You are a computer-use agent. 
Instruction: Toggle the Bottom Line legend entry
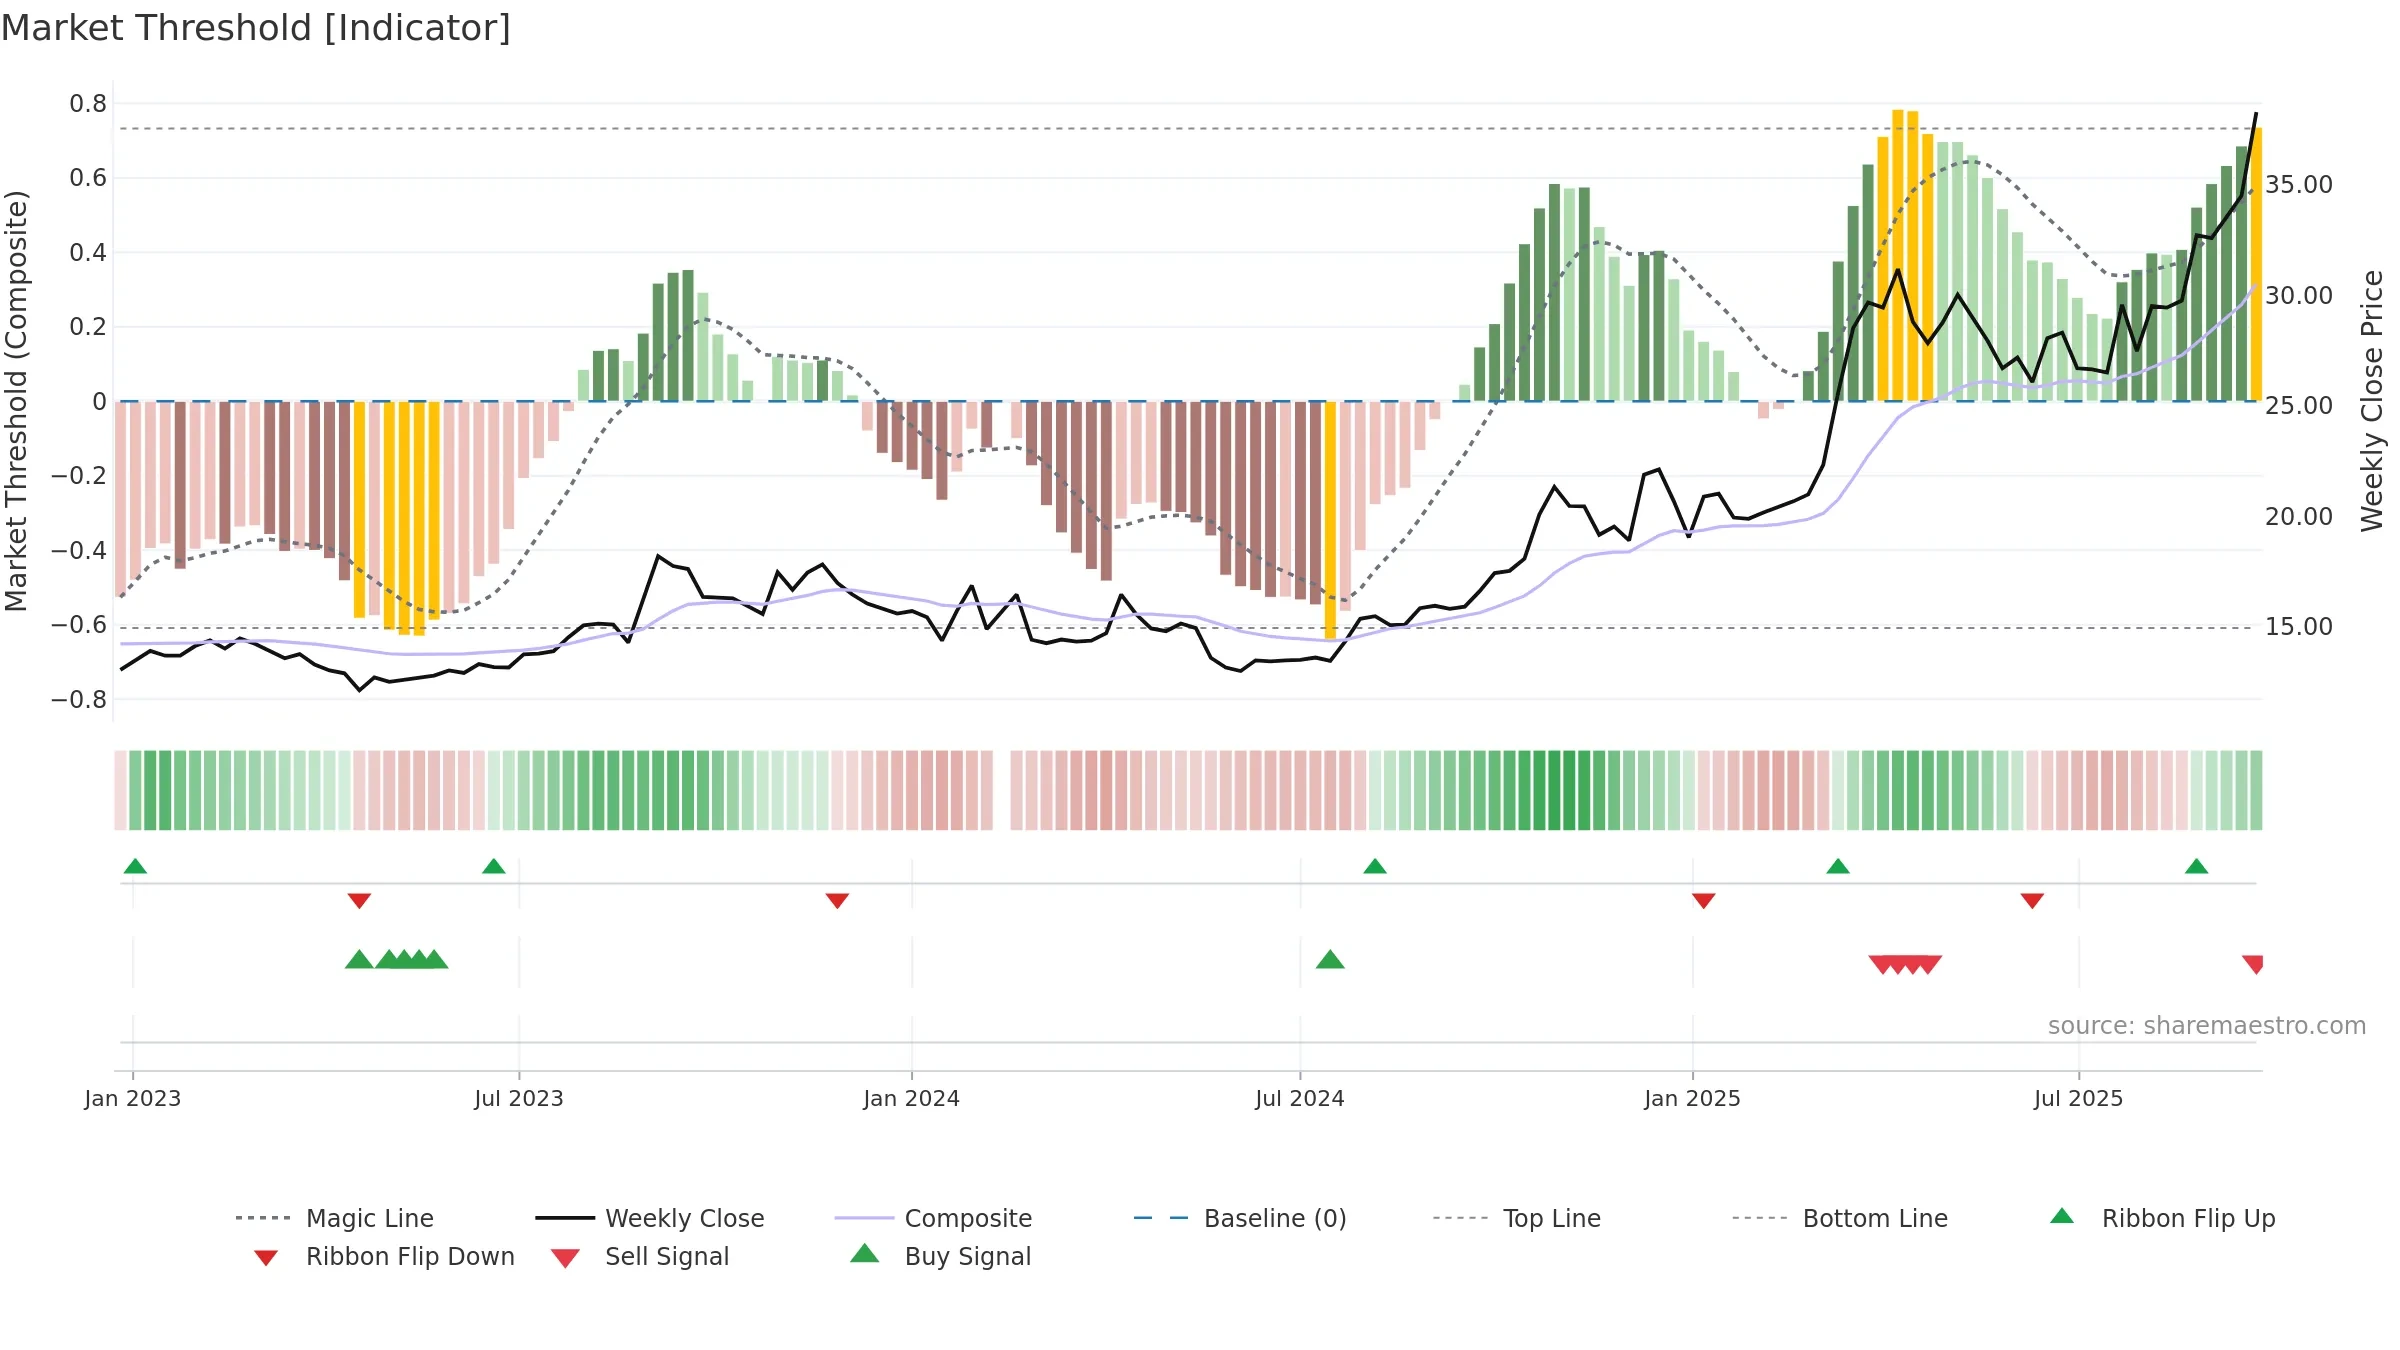[x=1840, y=1218]
